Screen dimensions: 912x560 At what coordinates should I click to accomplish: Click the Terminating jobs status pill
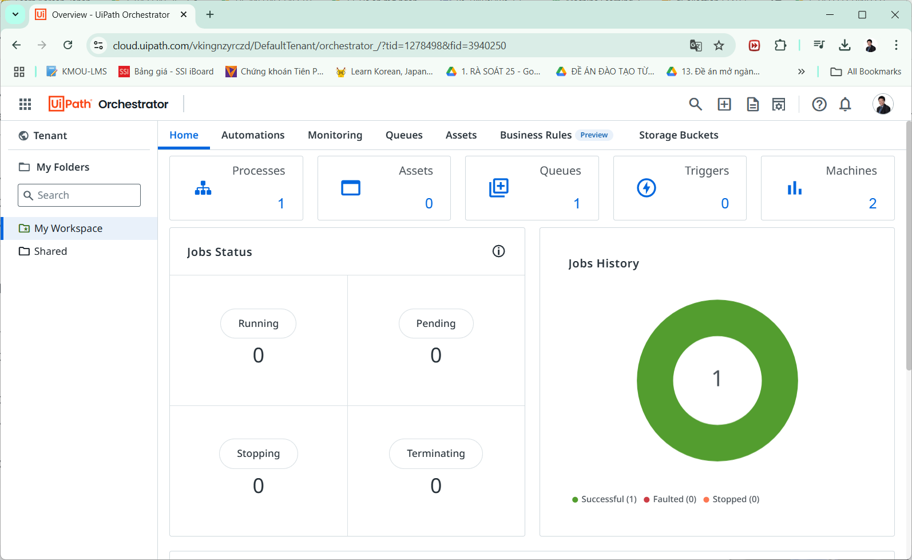tap(436, 454)
